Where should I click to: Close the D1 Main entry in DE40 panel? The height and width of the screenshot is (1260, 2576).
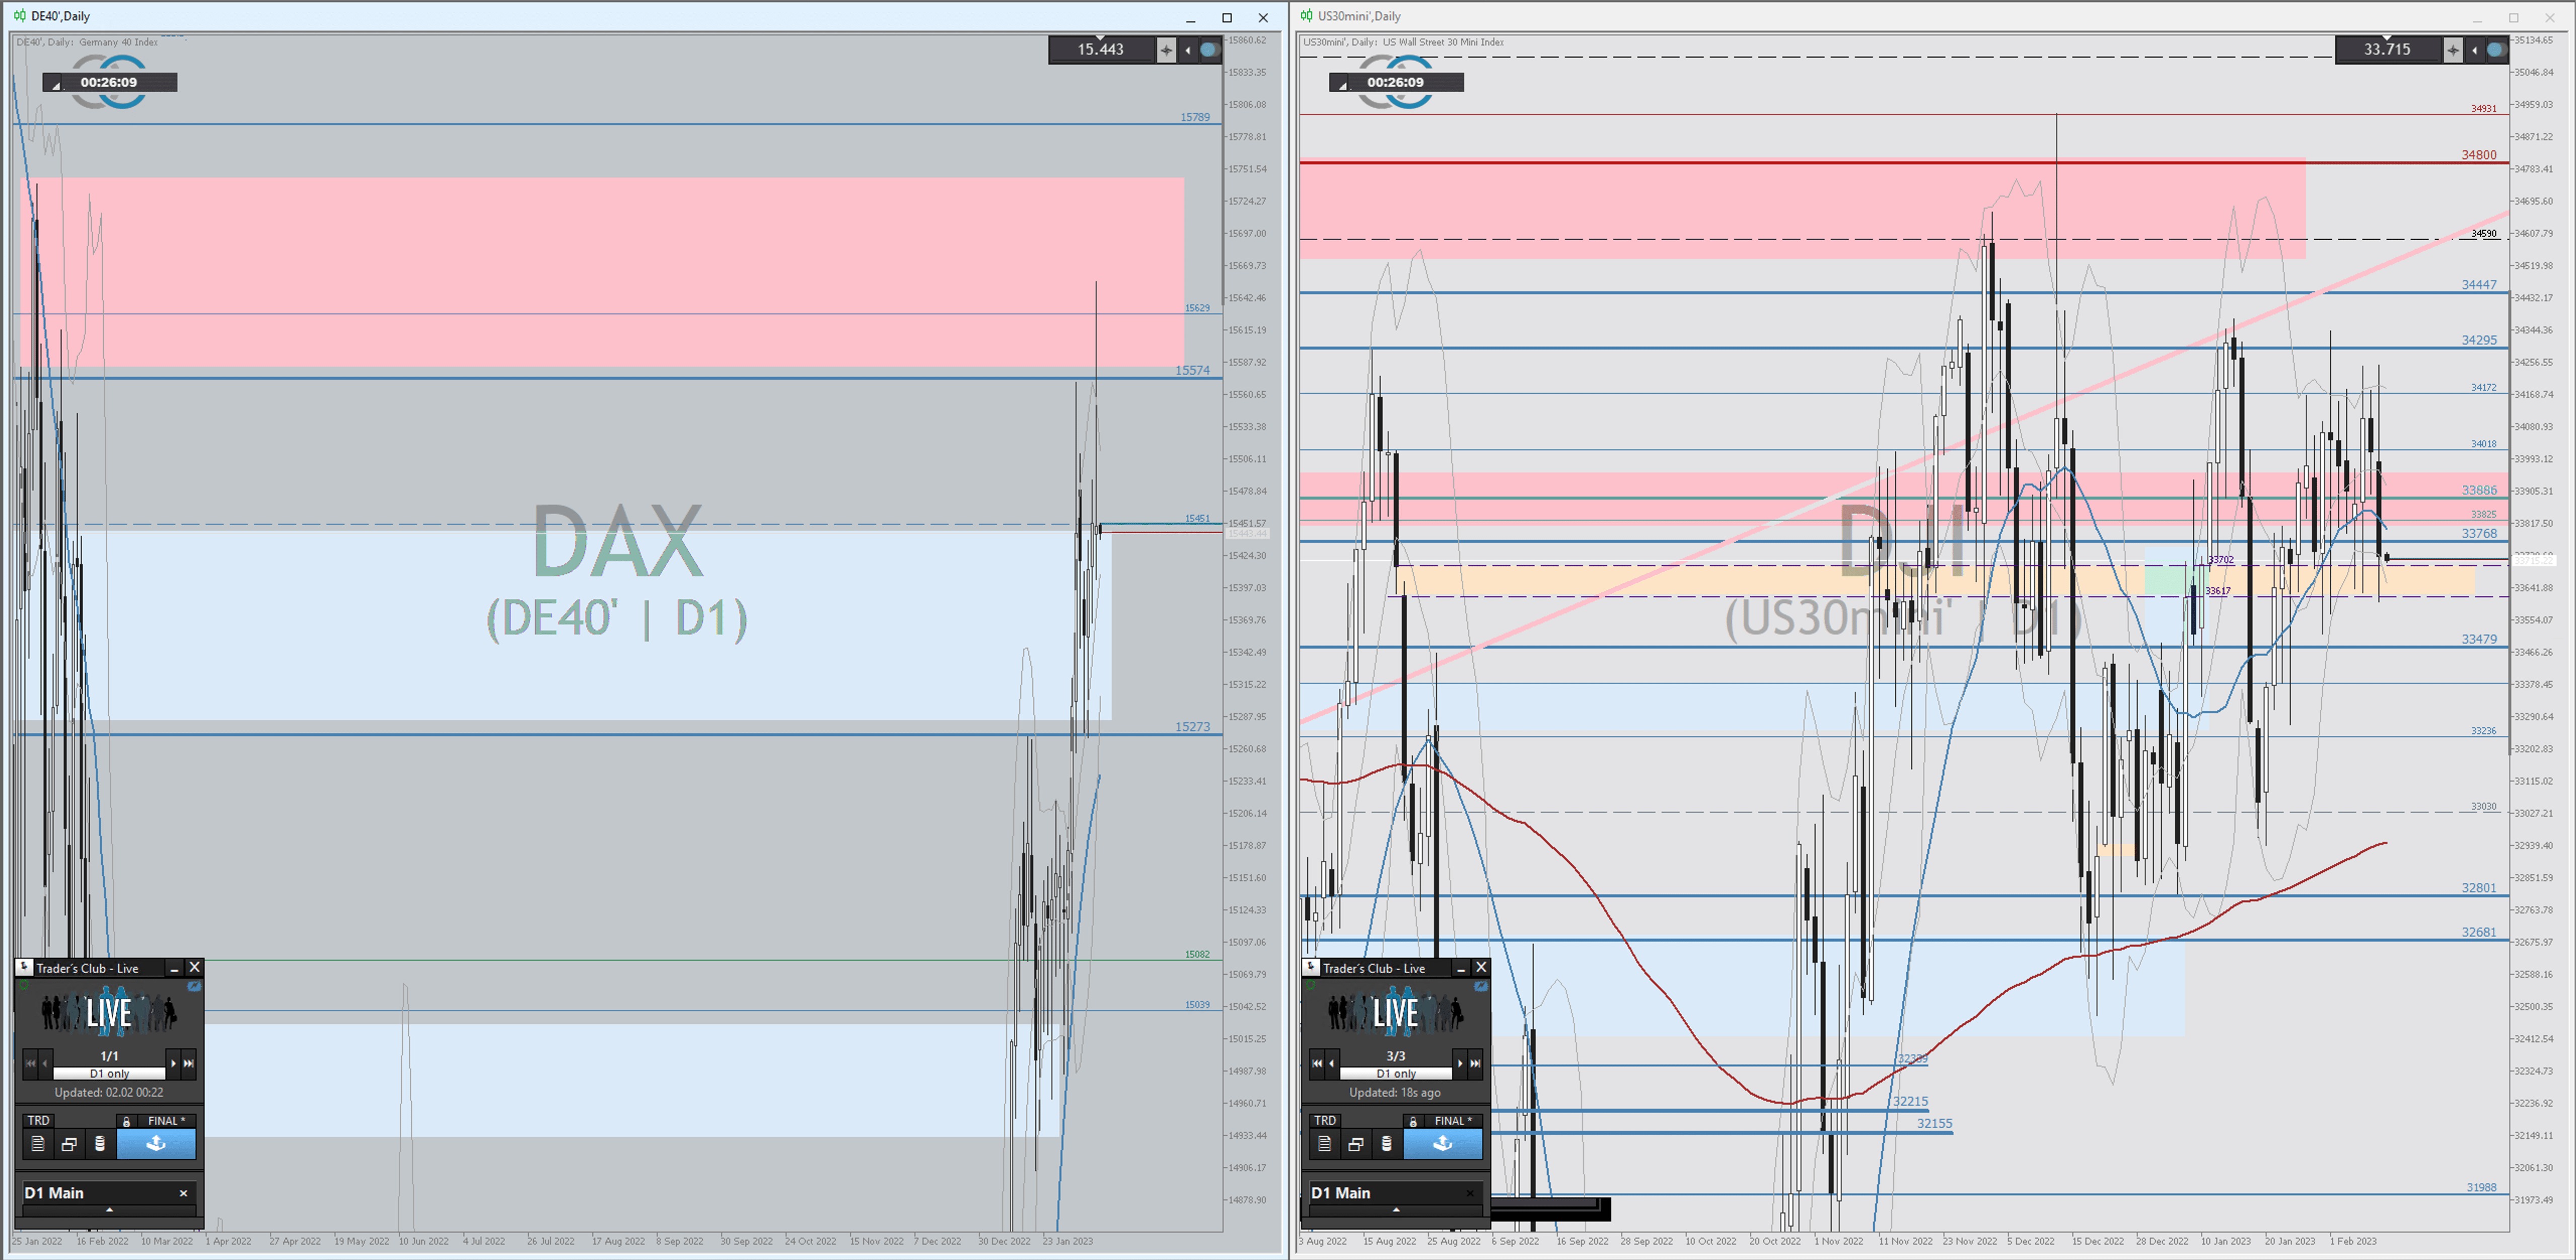click(183, 1193)
